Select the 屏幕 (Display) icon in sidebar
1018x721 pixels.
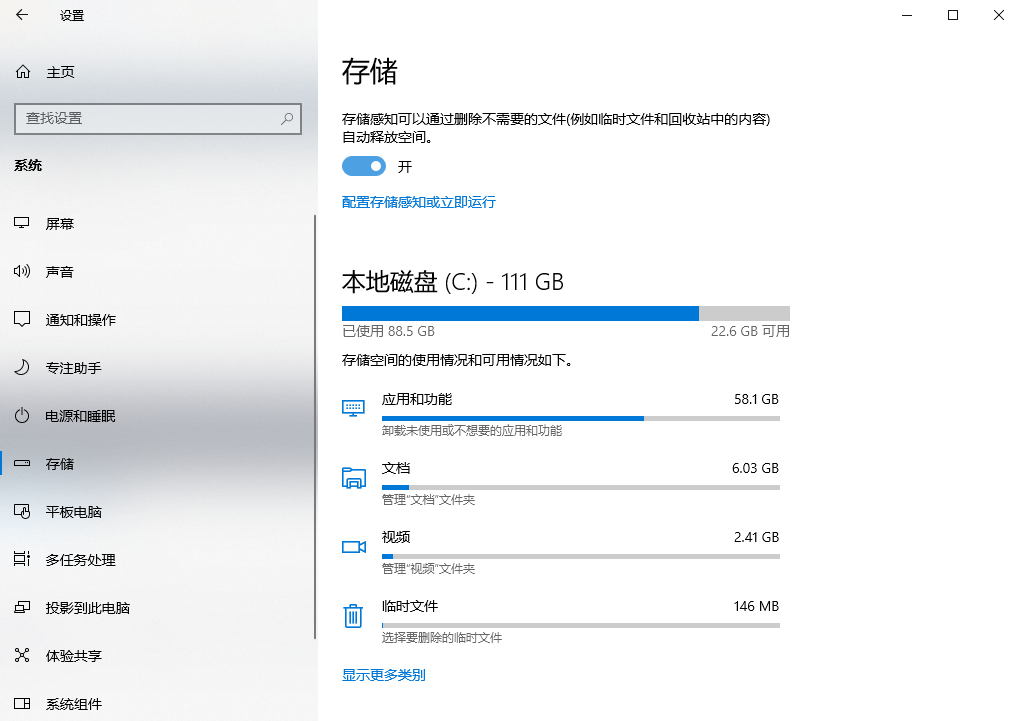click(22, 223)
